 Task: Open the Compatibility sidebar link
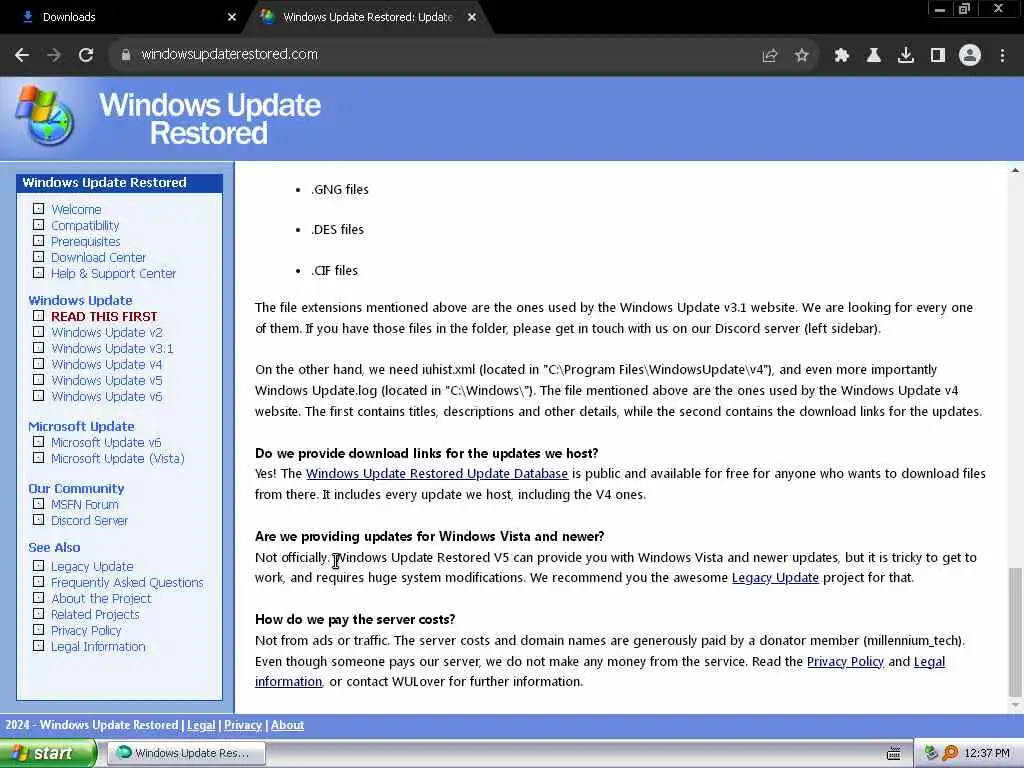pos(85,225)
